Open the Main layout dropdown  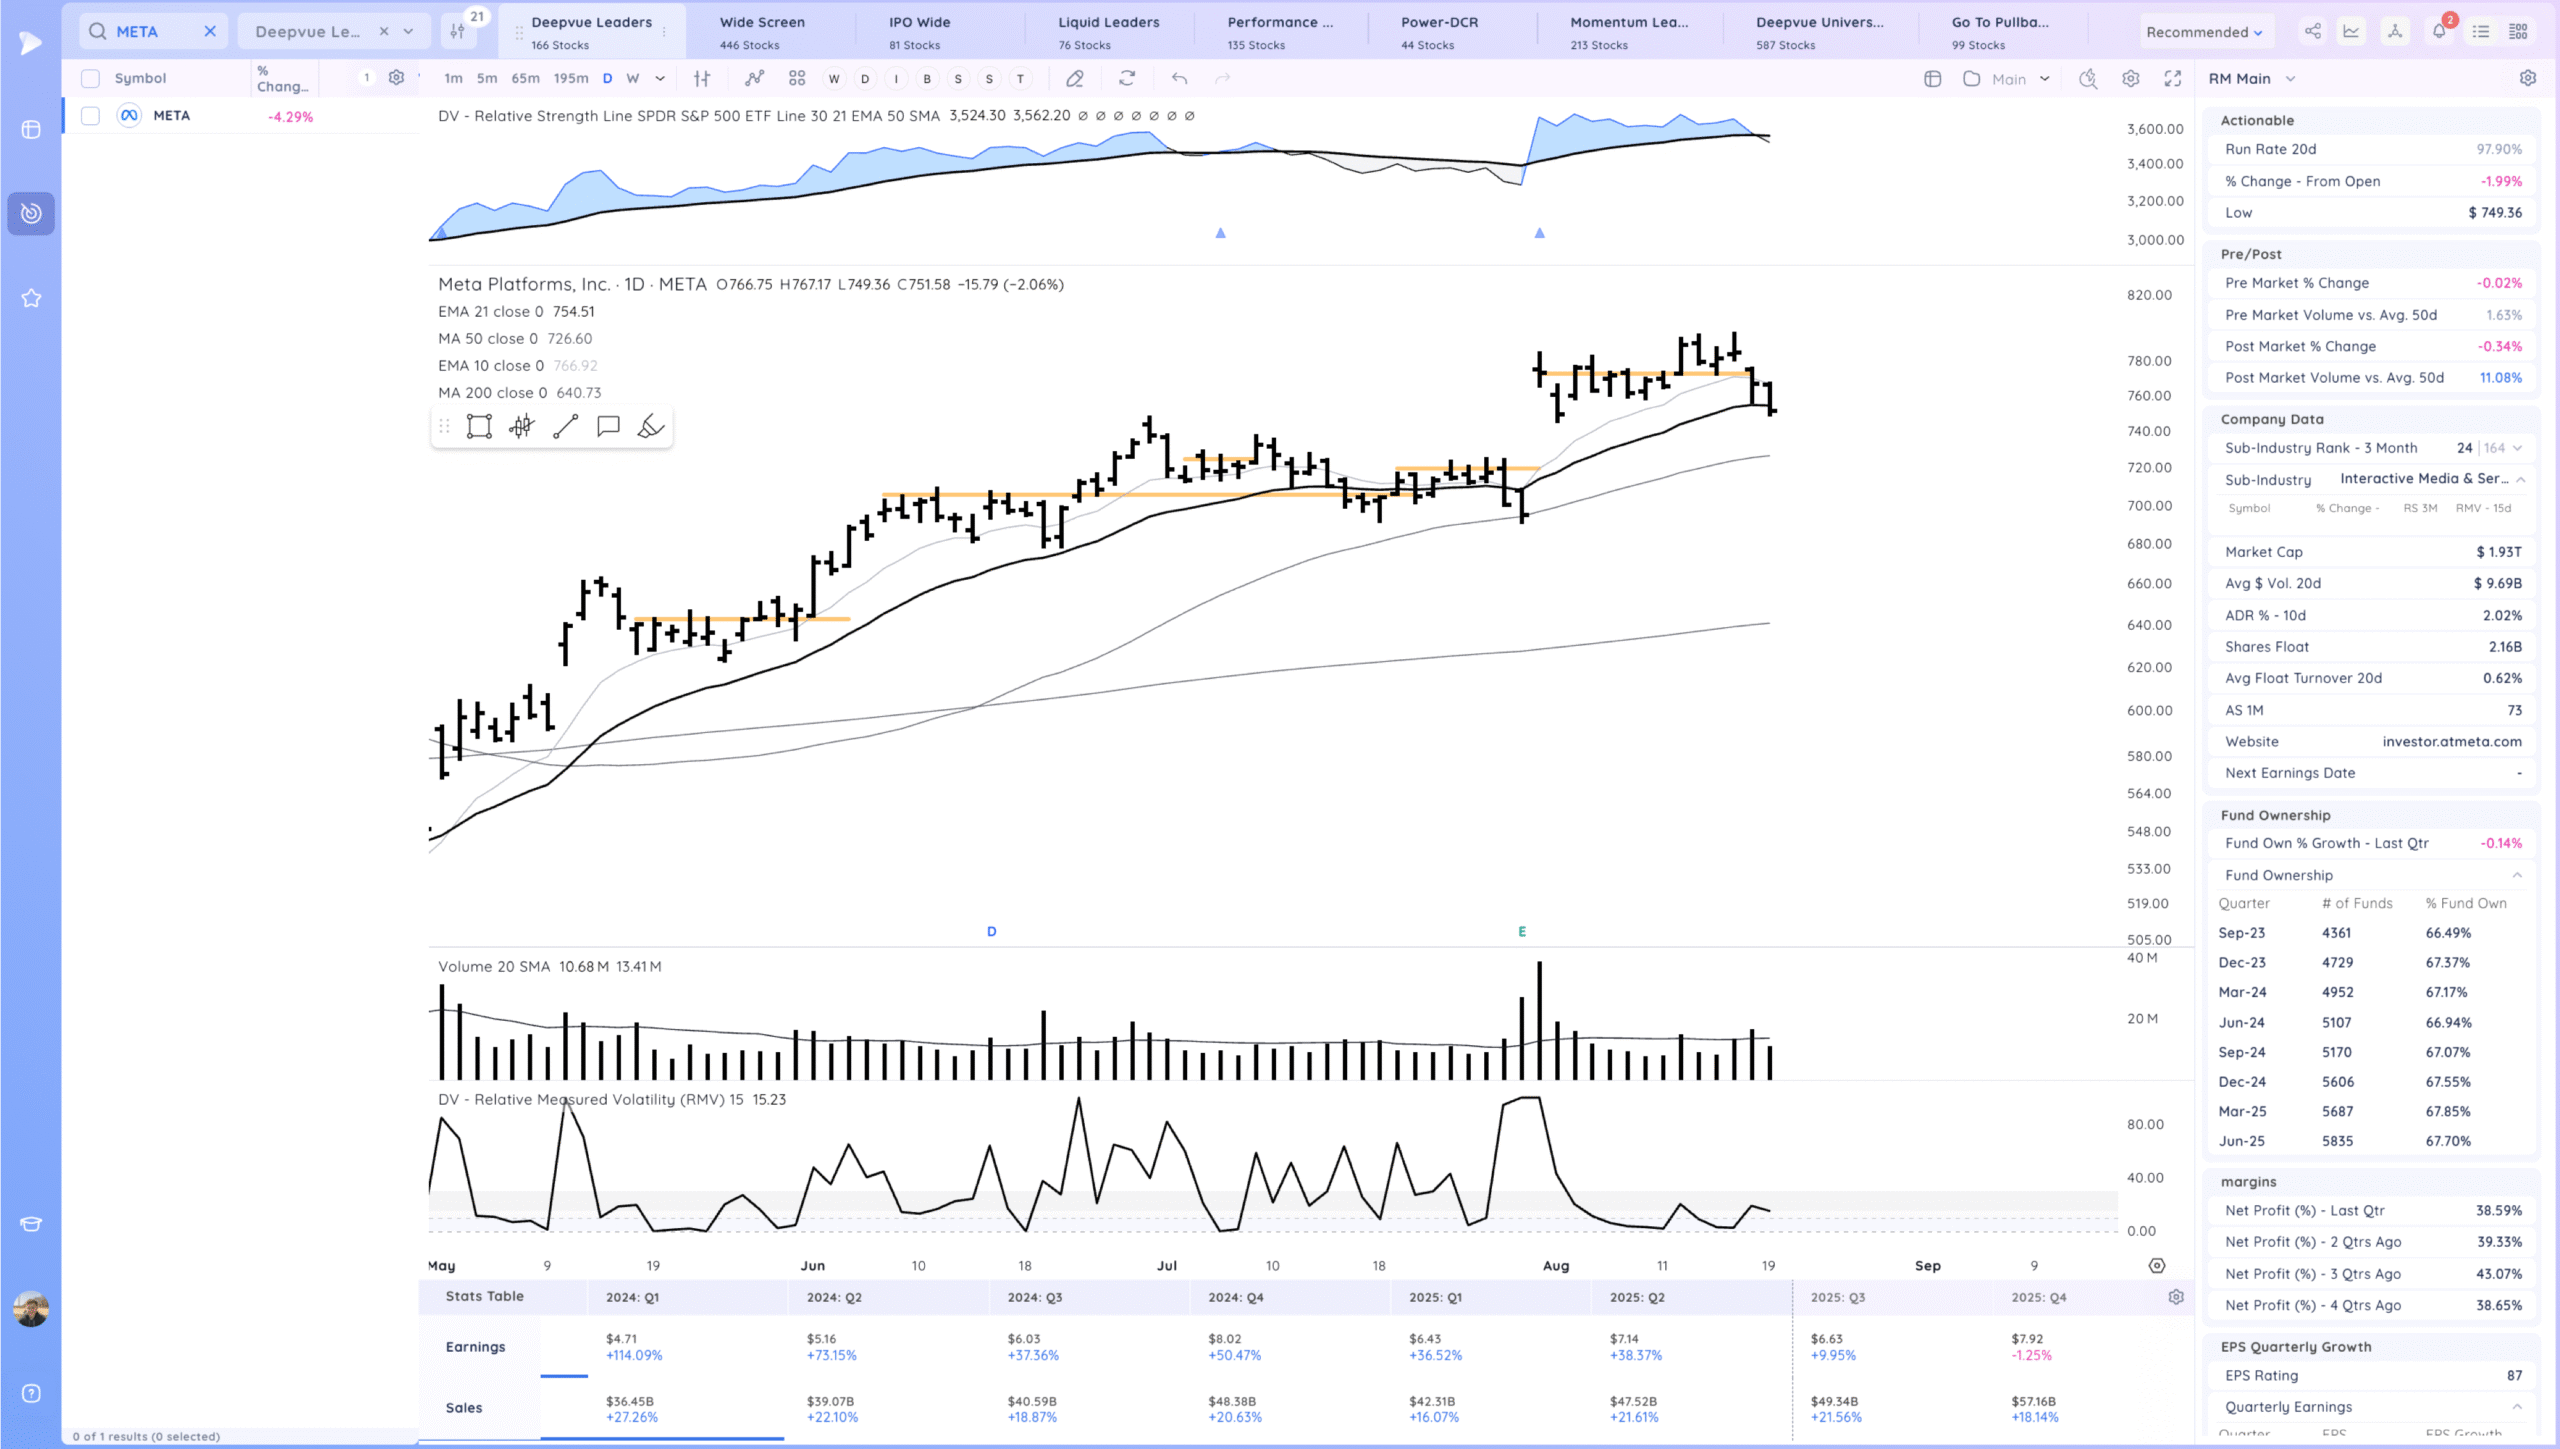2020,79
